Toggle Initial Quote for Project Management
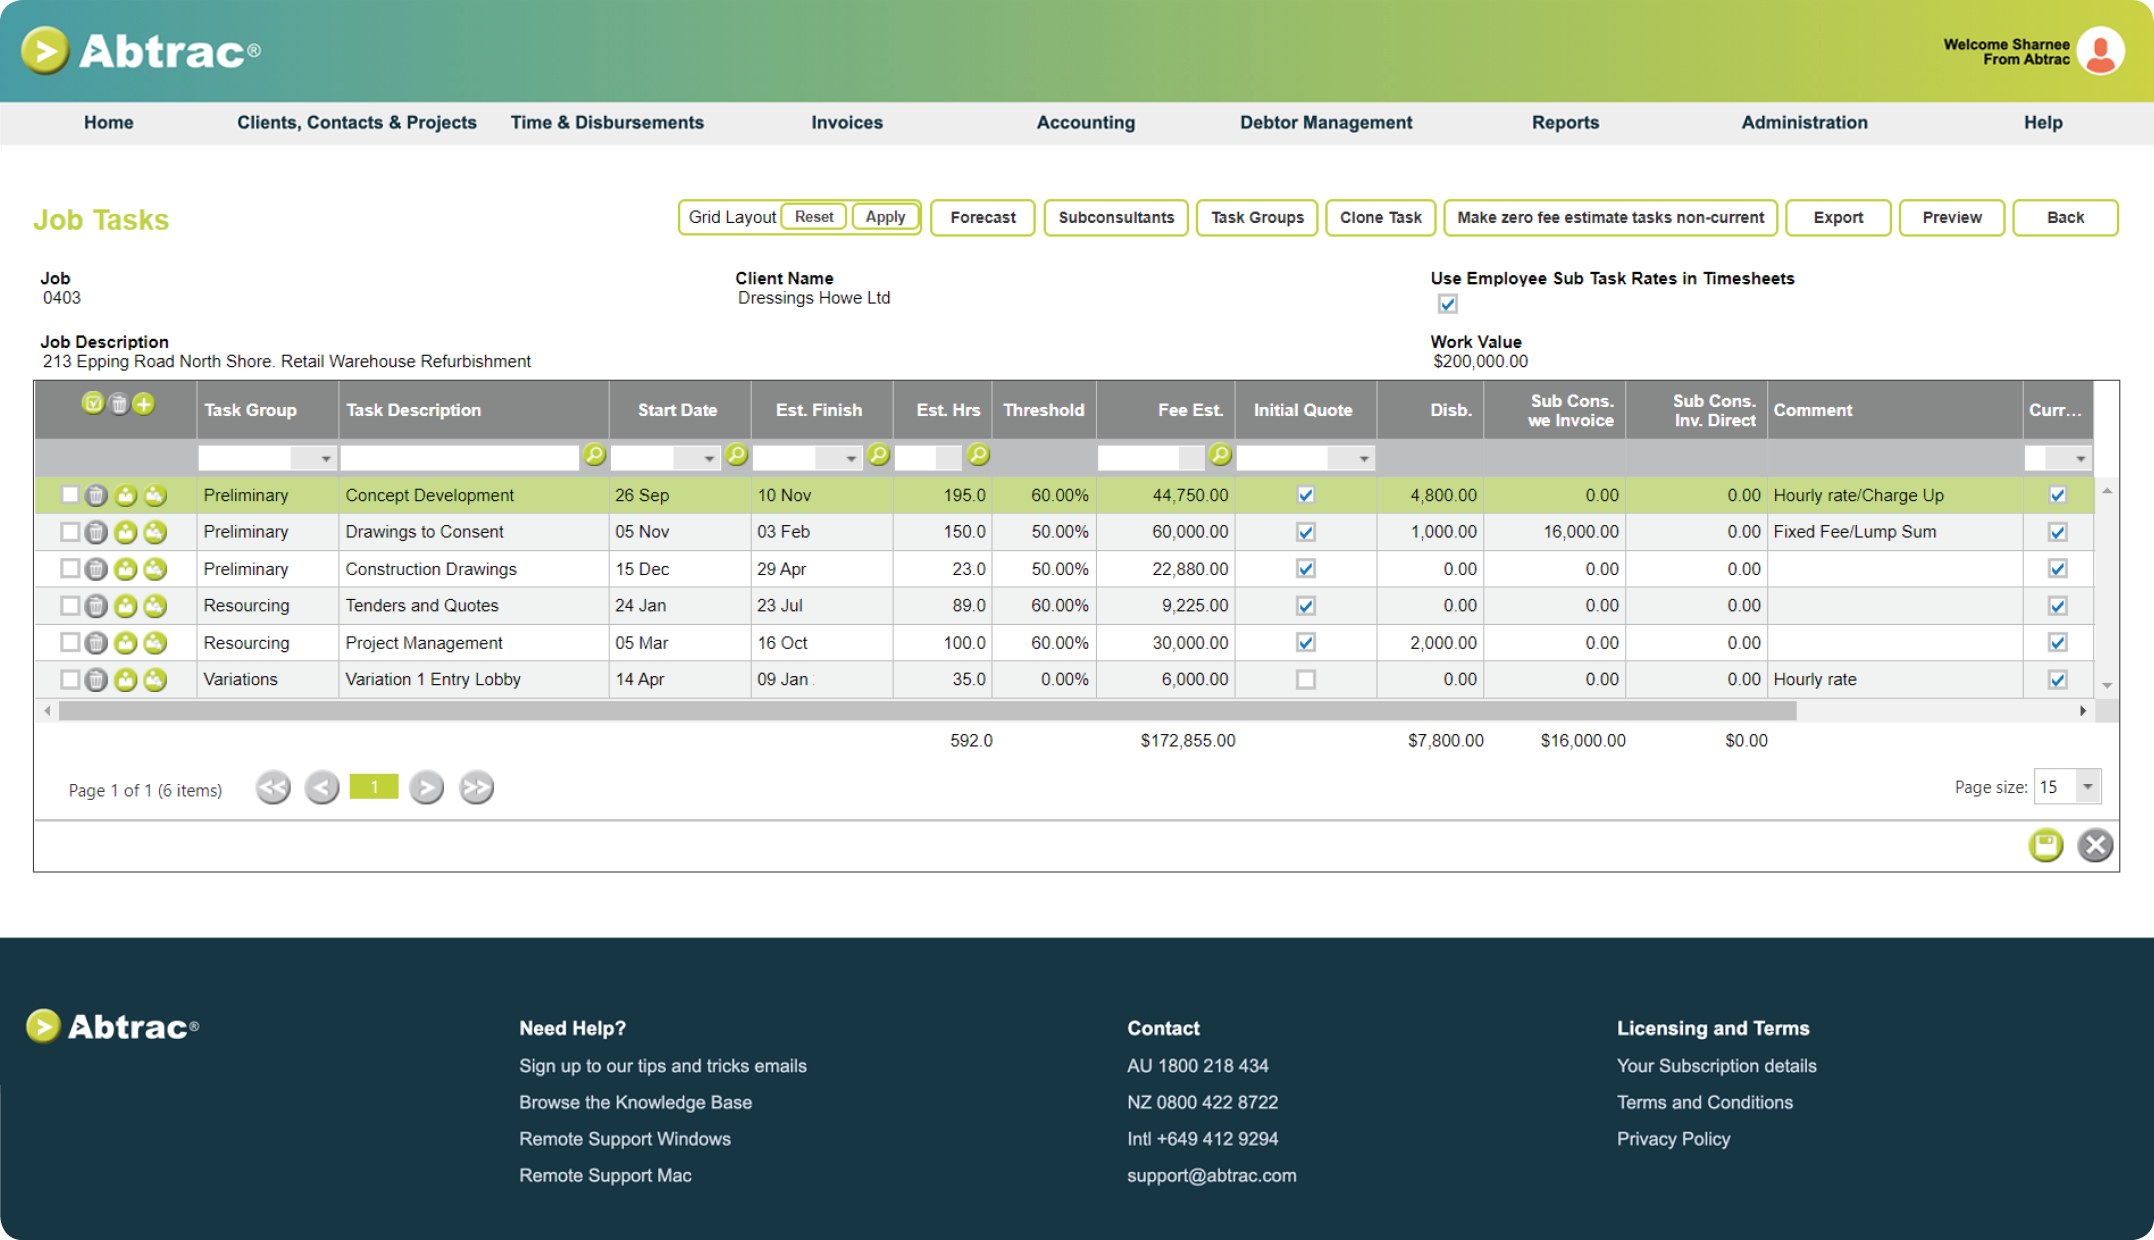 click(x=1306, y=643)
